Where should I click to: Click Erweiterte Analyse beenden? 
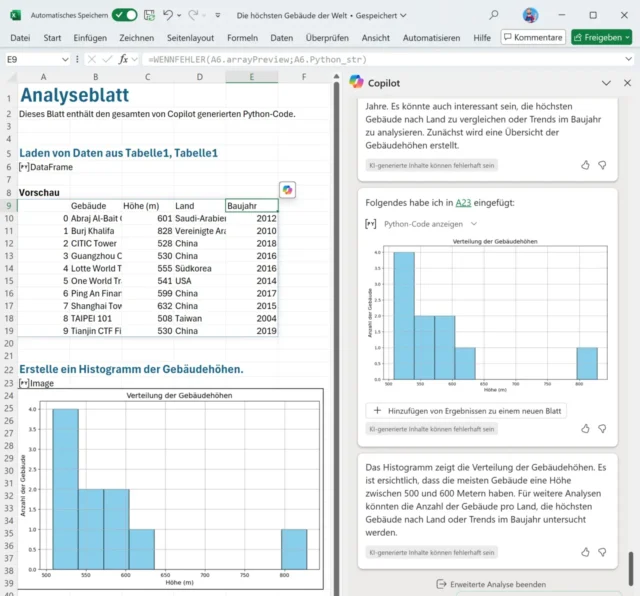(x=496, y=584)
